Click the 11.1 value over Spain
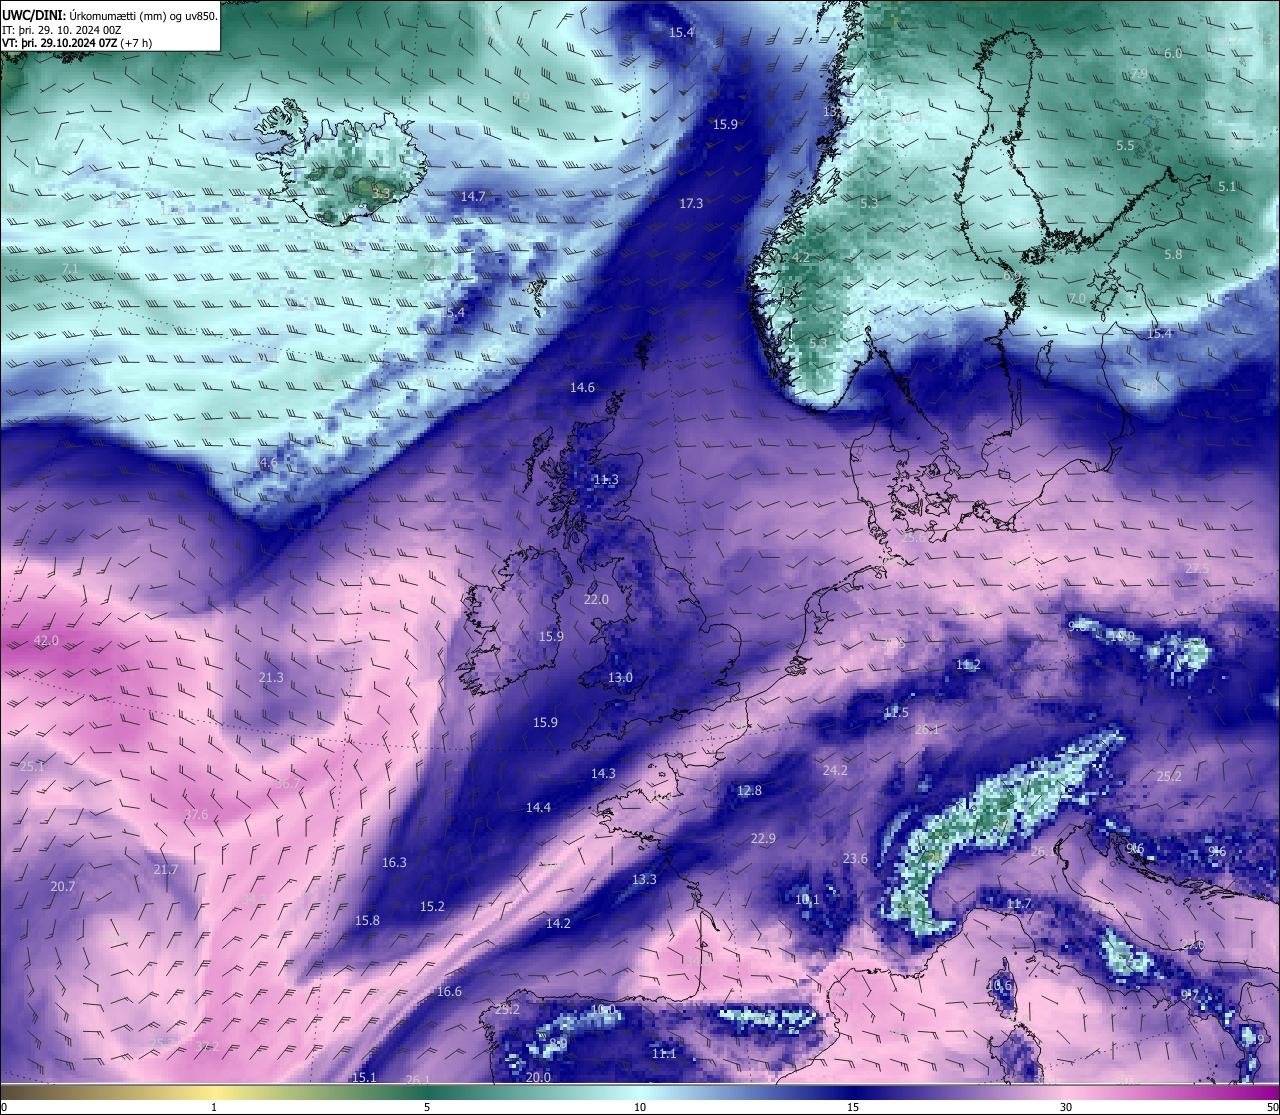Screen dimensions: 1280x1115 pyautogui.click(x=664, y=1053)
